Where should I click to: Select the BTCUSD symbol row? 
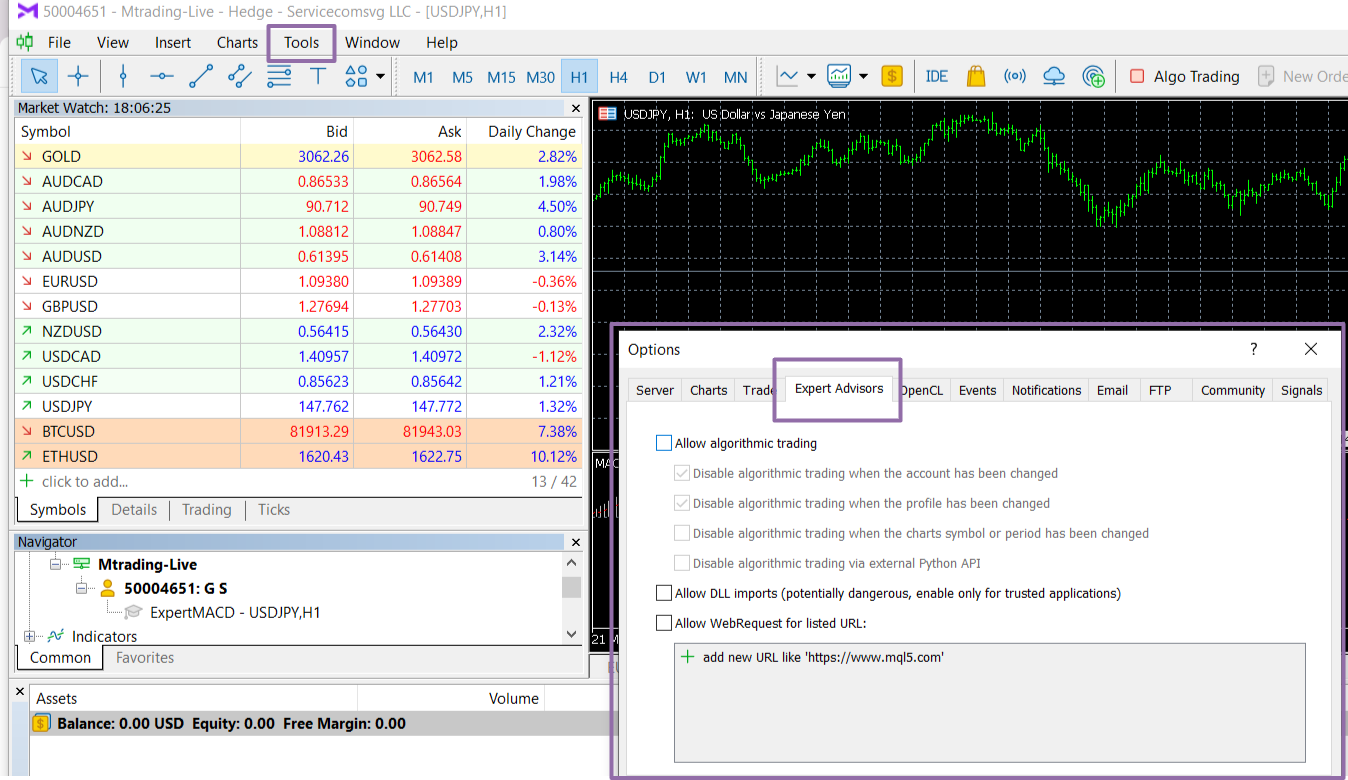299,431
